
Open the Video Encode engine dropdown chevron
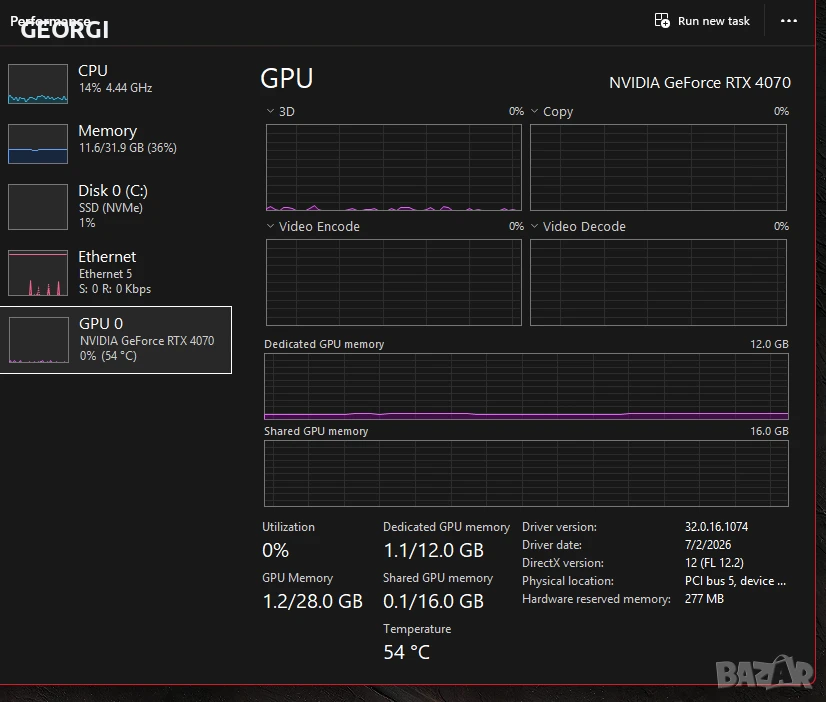(x=270, y=226)
